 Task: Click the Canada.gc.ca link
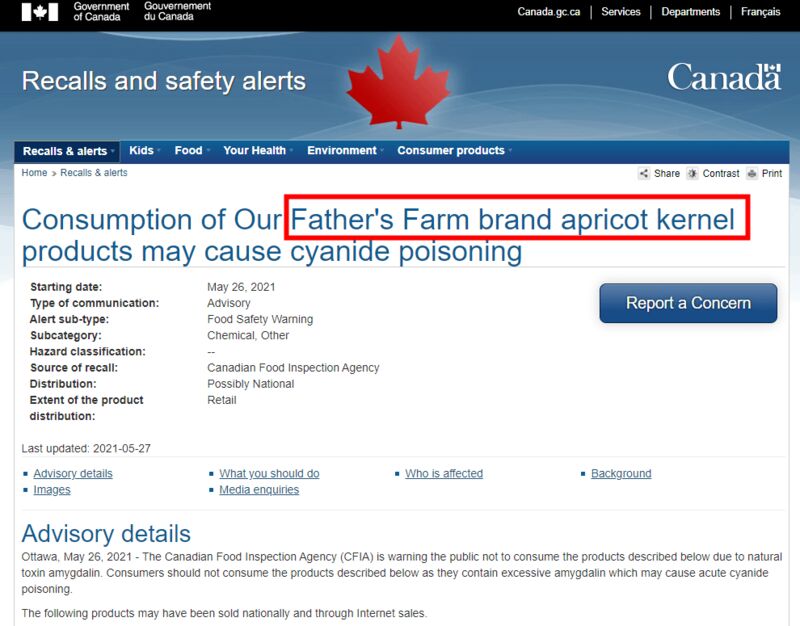pyautogui.click(x=548, y=12)
